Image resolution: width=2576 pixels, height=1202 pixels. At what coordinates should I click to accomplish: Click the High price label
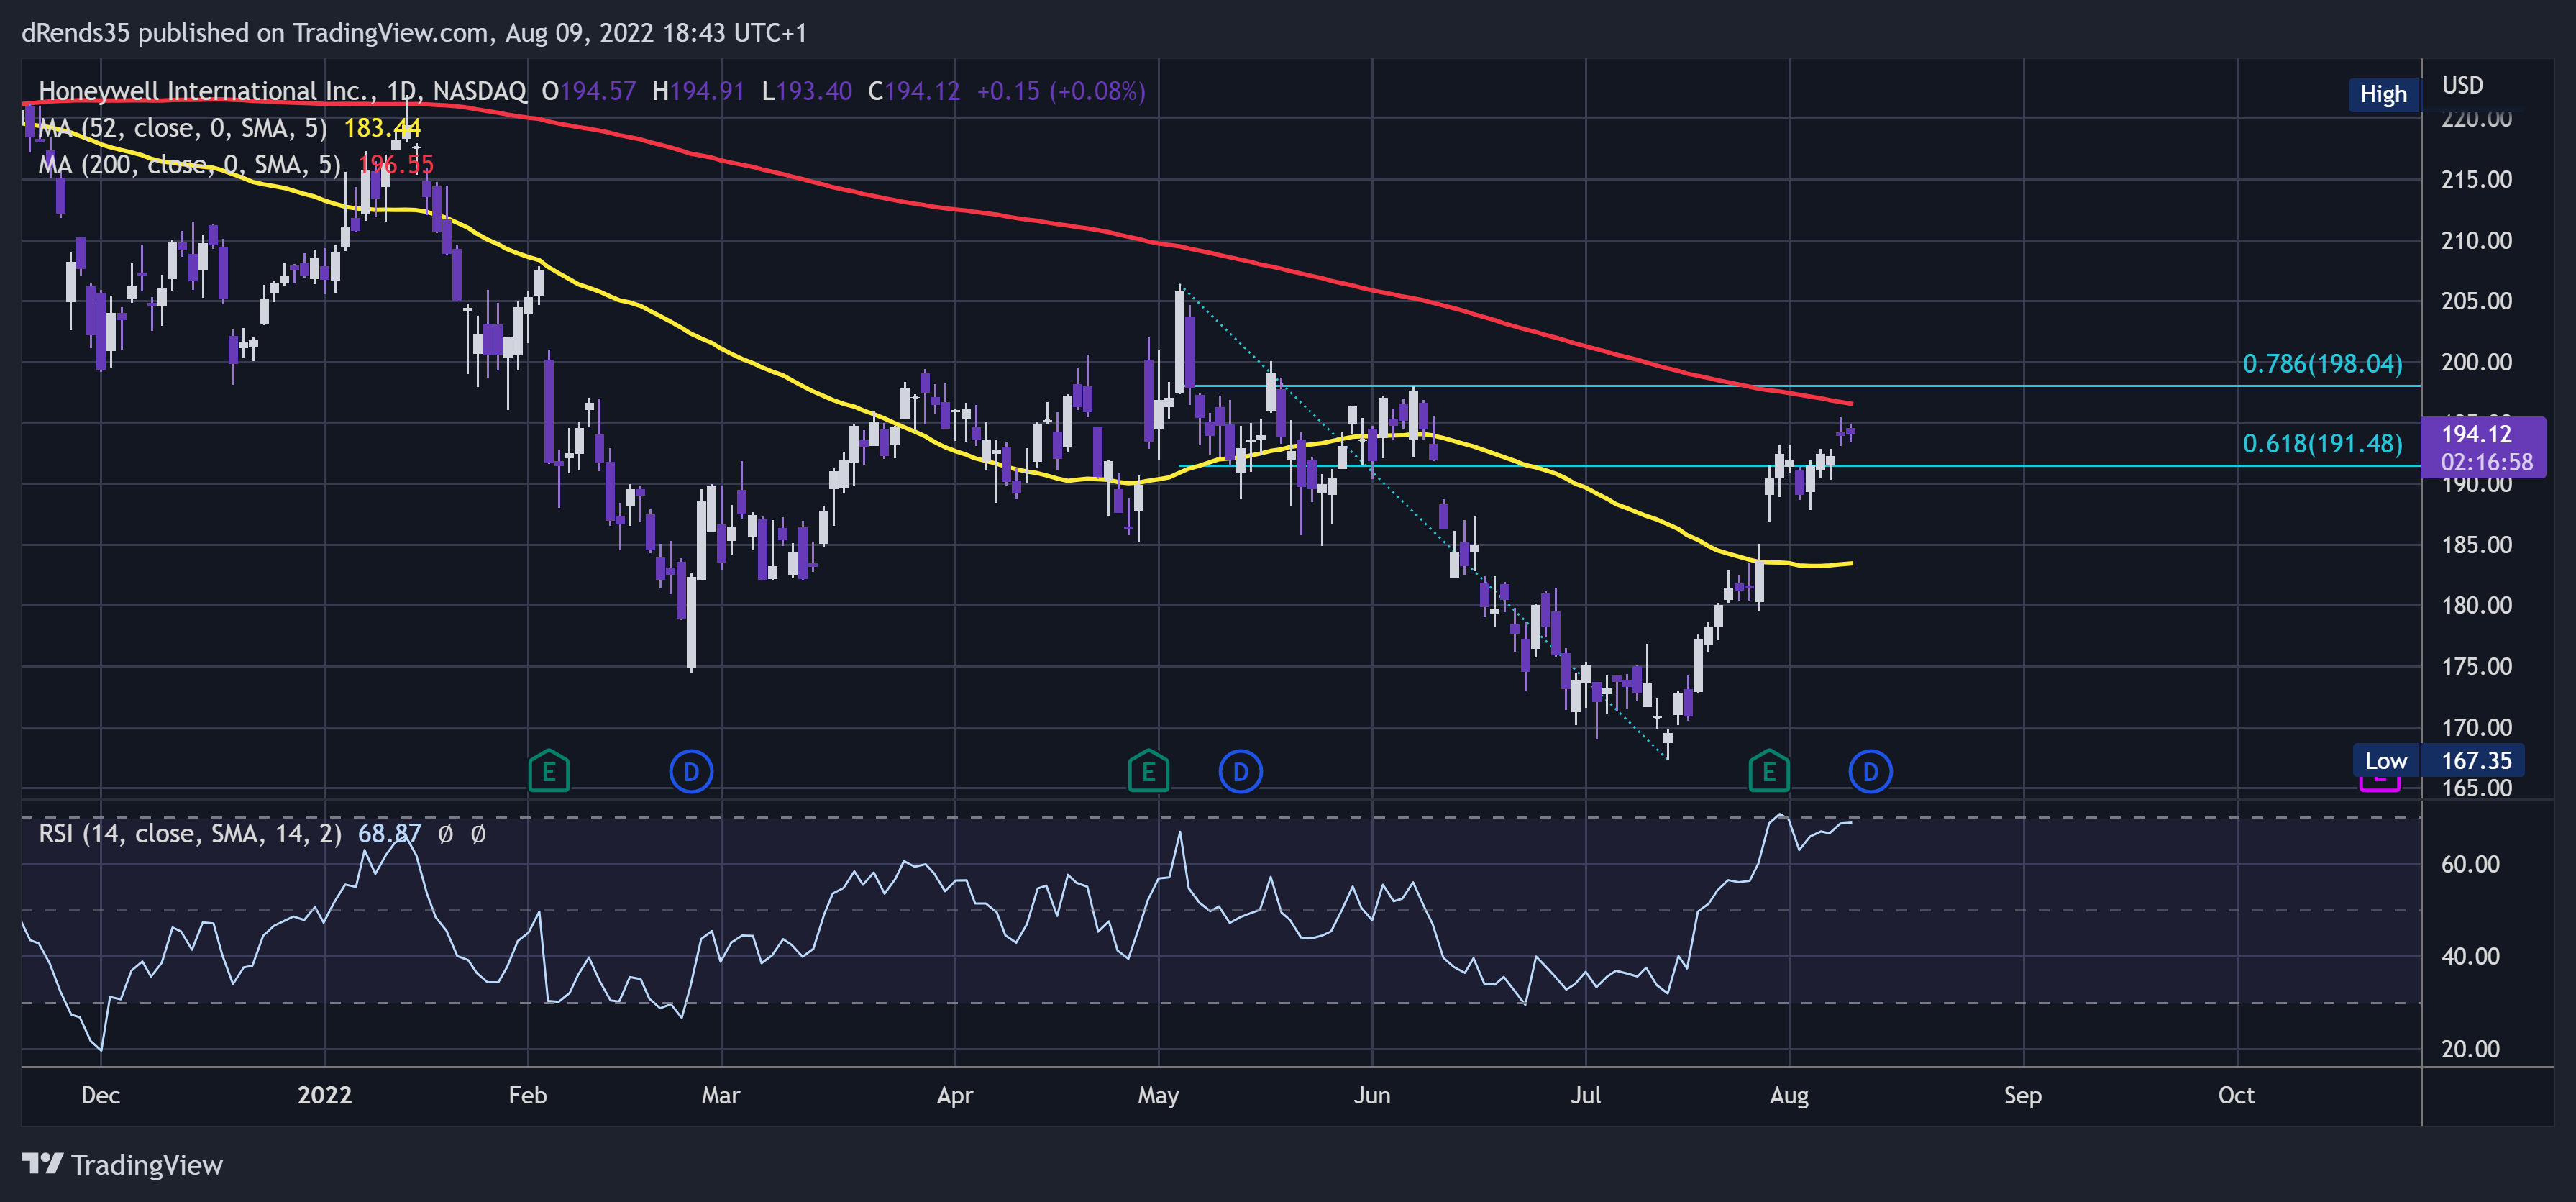(x=2383, y=94)
